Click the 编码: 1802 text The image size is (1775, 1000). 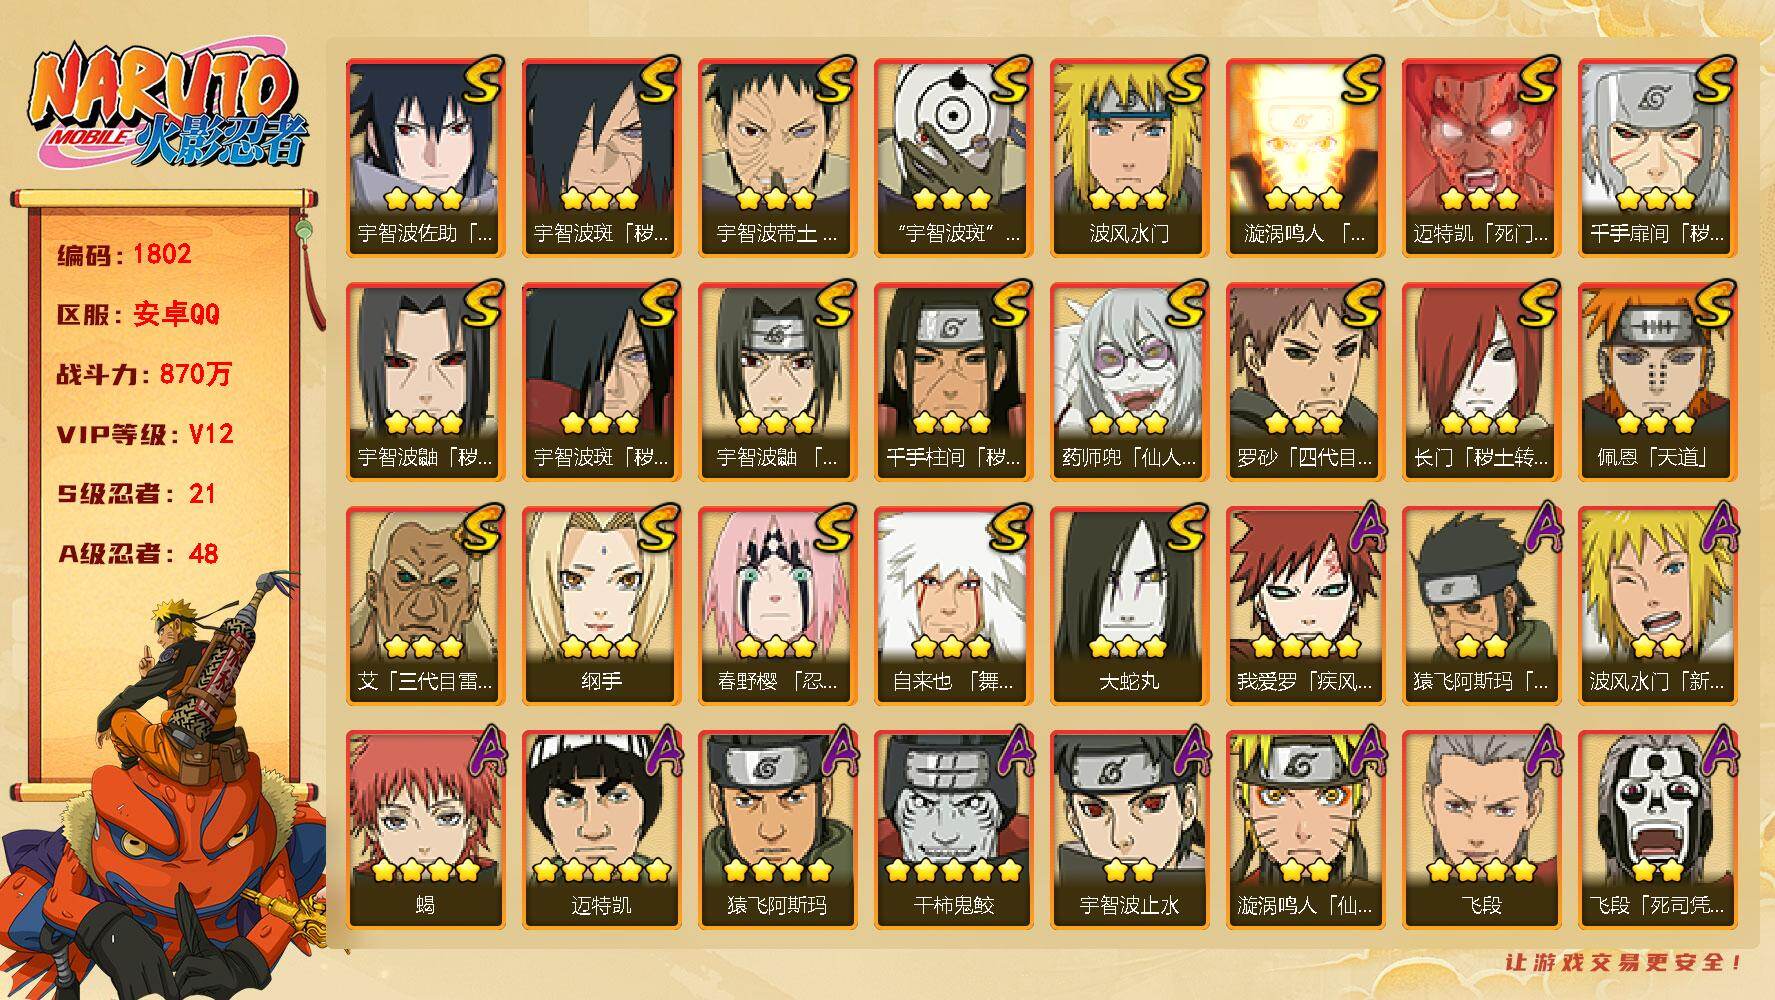pos(124,254)
